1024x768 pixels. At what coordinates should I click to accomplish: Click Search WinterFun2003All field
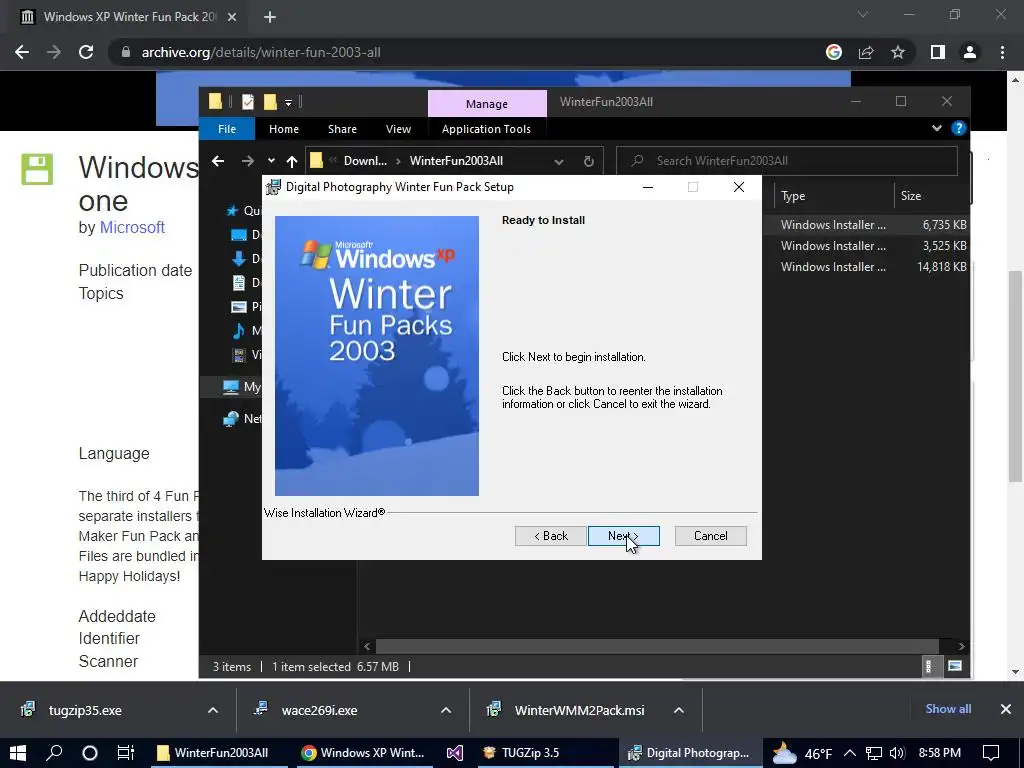pos(787,161)
